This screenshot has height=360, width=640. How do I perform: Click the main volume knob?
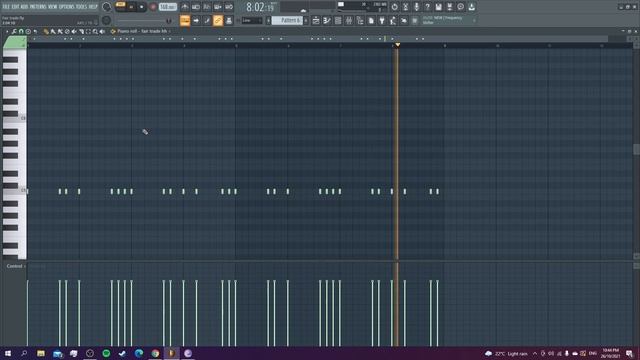pos(106,7)
